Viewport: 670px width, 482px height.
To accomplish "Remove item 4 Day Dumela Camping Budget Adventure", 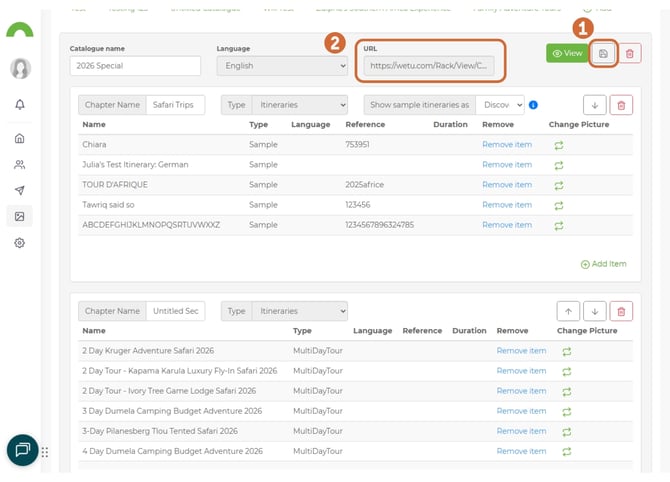I will [x=521, y=451].
